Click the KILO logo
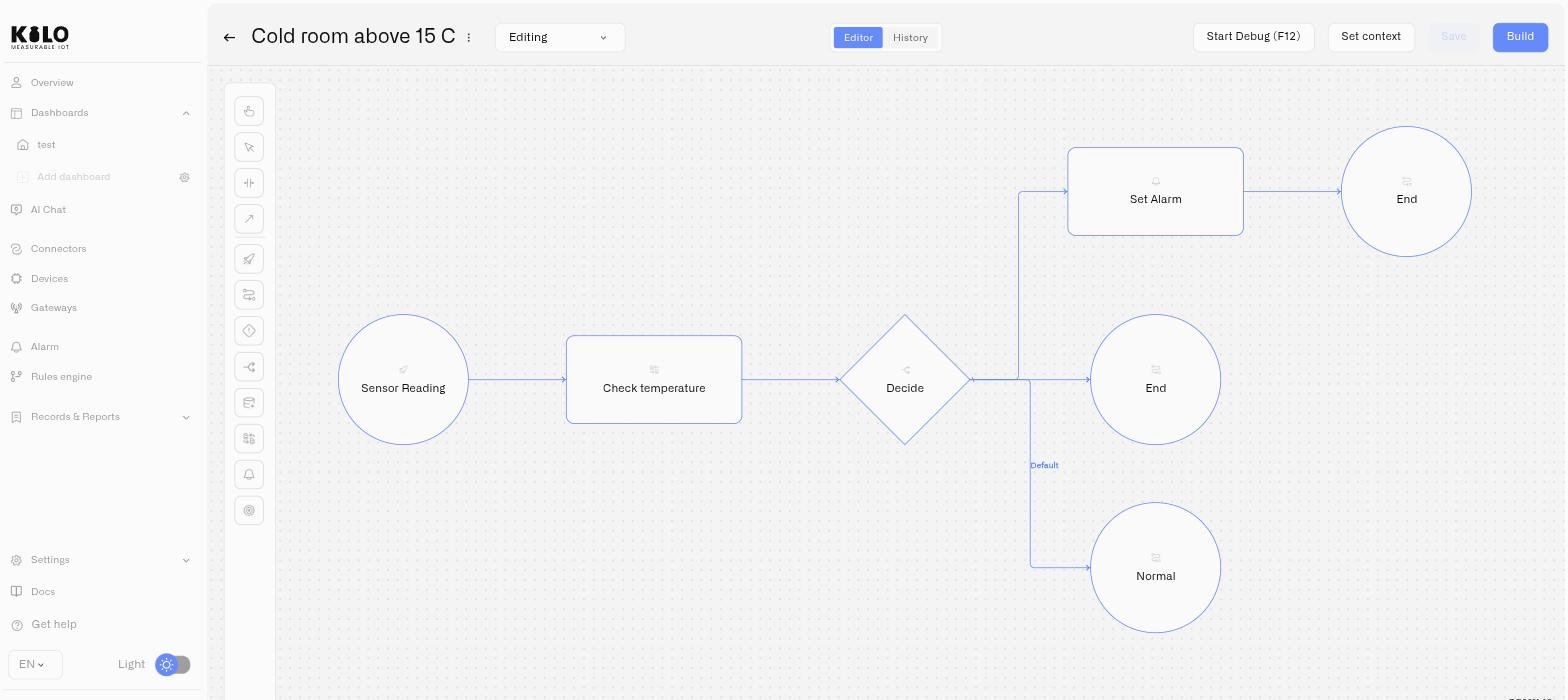The height and width of the screenshot is (700, 1568). 40,37
